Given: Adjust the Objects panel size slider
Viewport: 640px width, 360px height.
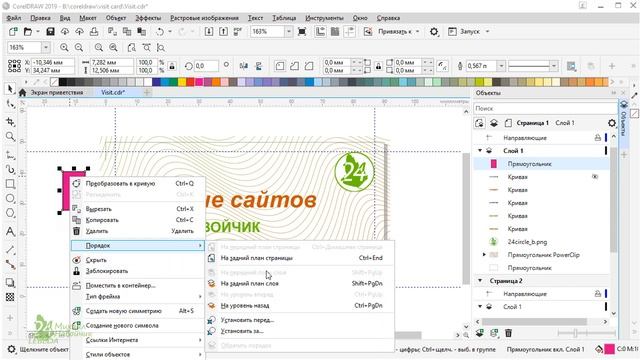Looking at the screenshot, I should pos(575,333).
